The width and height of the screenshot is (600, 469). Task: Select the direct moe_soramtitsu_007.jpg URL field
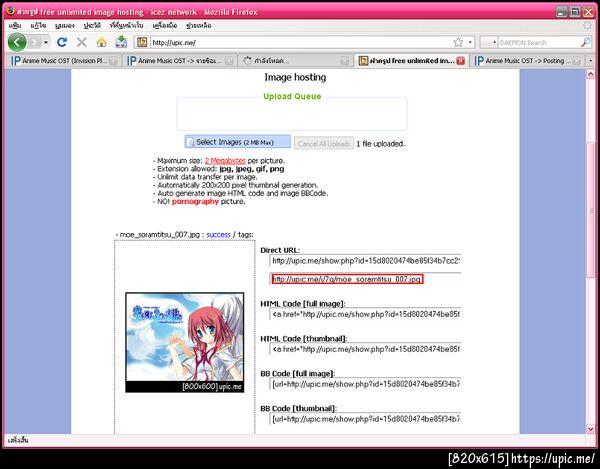tap(365, 279)
